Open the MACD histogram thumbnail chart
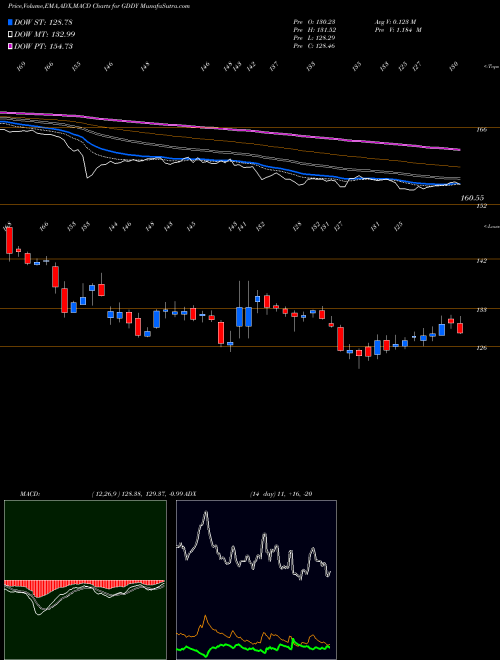This screenshot has height=660, width=500. tap(85, 580)
